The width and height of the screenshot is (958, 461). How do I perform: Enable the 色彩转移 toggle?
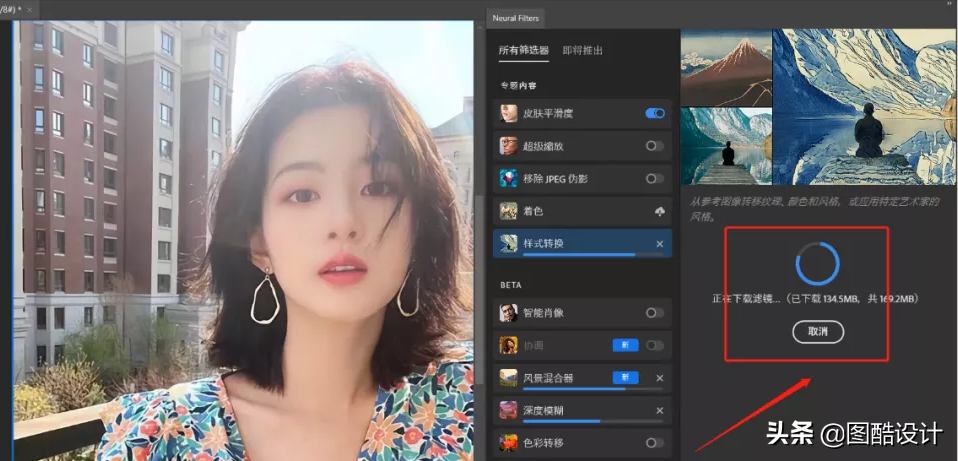(x=655, y=443)
